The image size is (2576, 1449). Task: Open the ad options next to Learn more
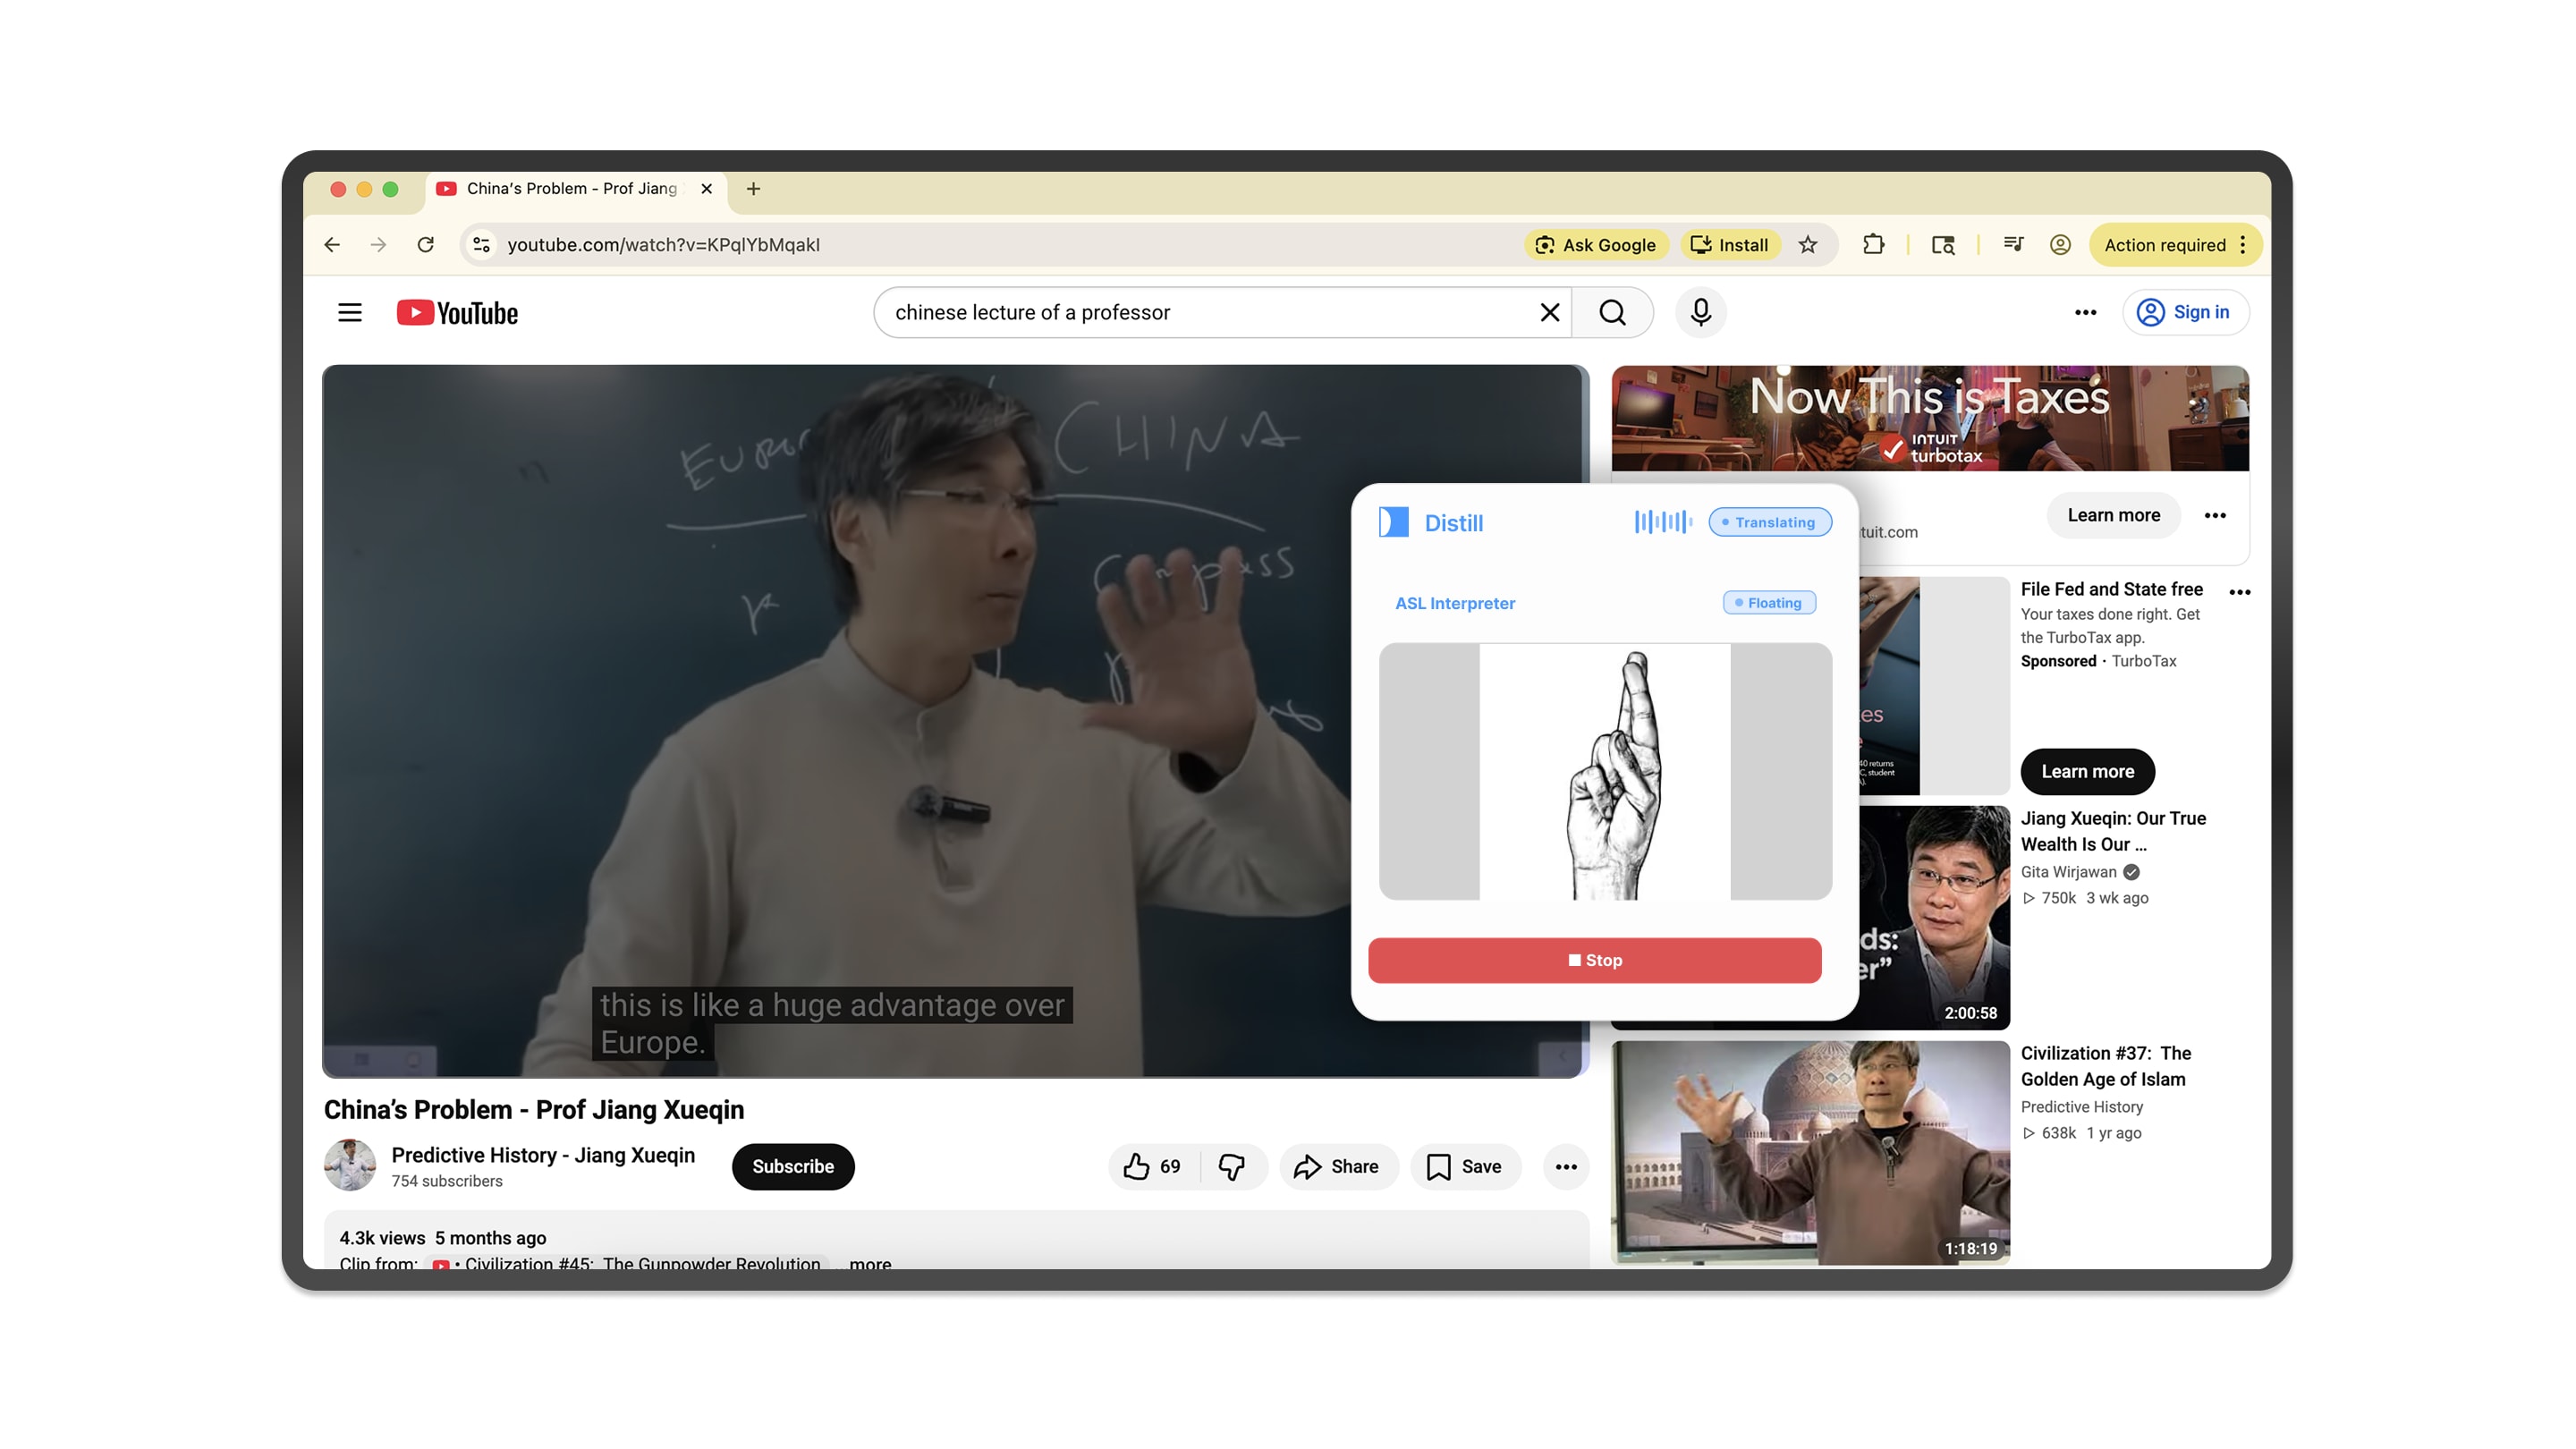[2215, 516]
